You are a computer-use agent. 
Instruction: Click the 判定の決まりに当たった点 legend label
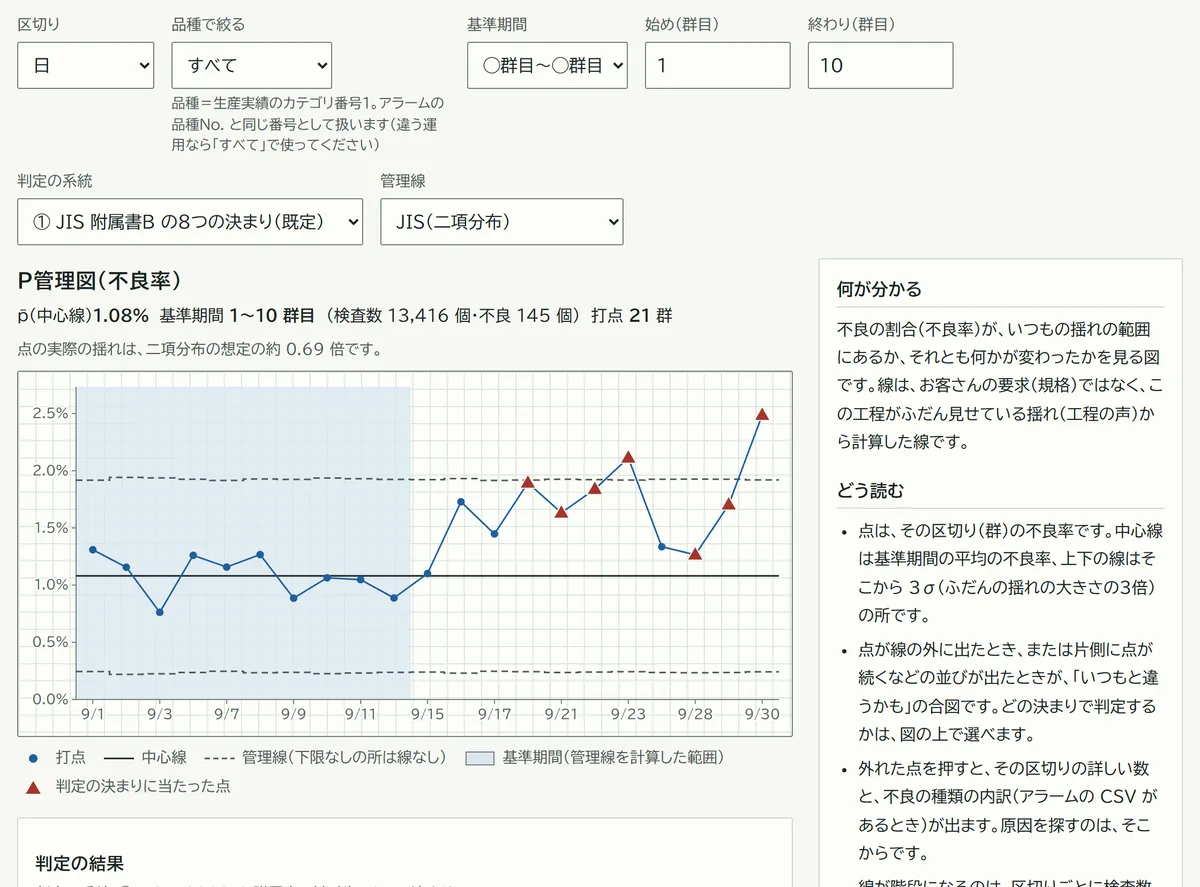[x=143, y=786]
